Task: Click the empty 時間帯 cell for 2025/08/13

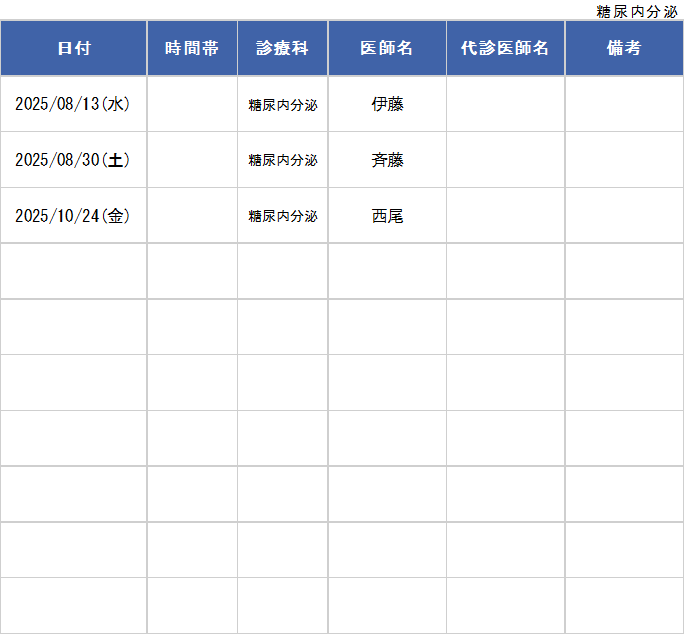Action: [192, 104]
